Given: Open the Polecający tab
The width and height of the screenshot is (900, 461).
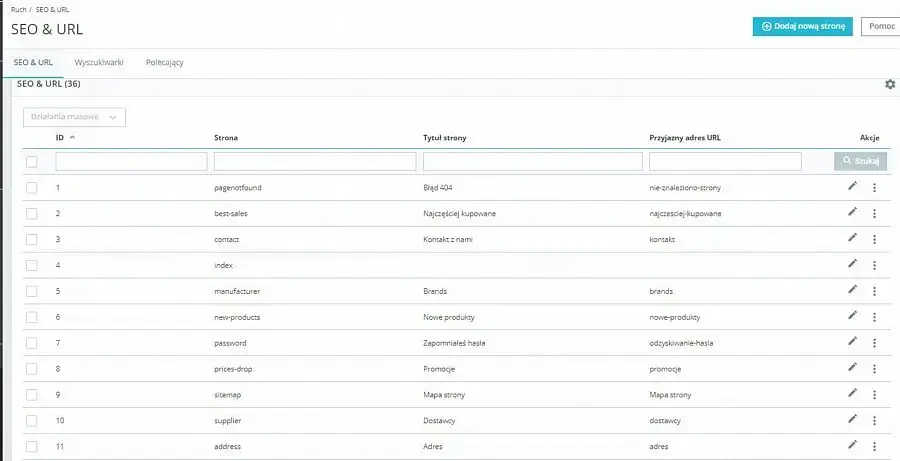Looking at the screenshot, I should (164, 62).
